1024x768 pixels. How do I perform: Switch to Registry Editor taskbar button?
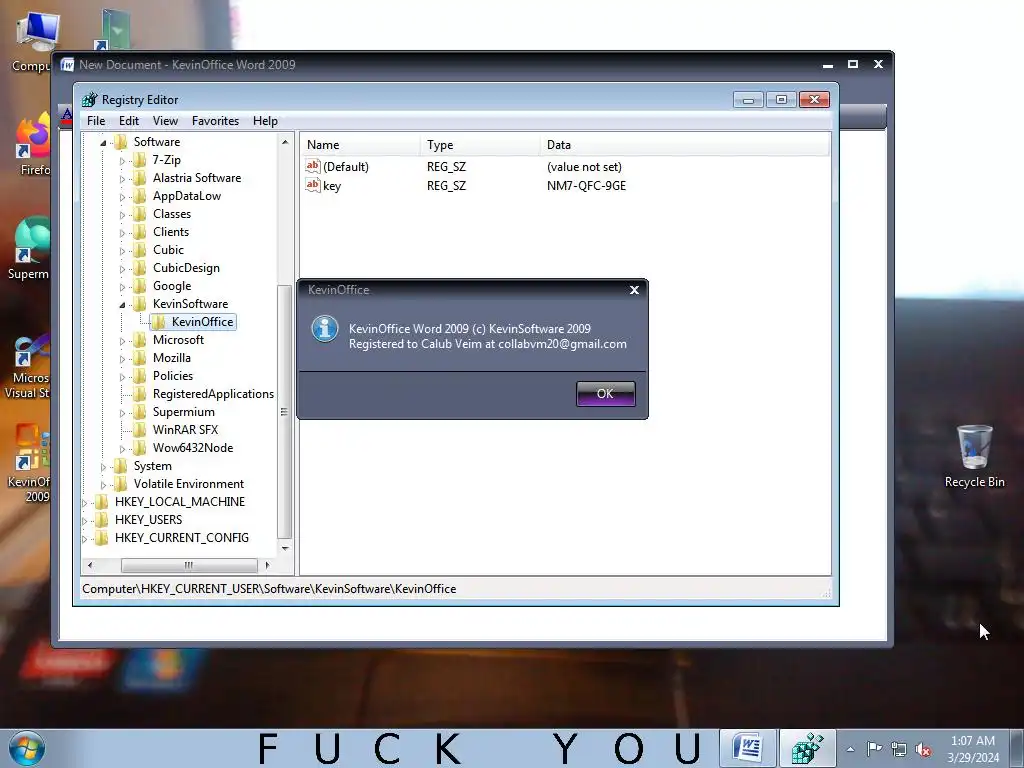pos(808,748)
